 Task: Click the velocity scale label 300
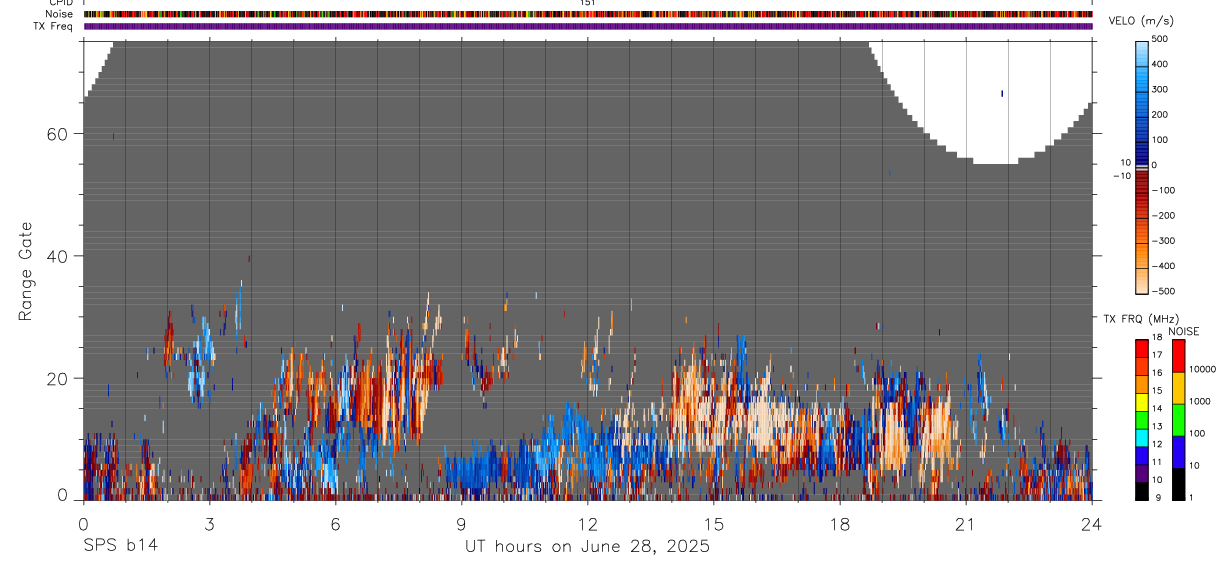point(1160,89)
